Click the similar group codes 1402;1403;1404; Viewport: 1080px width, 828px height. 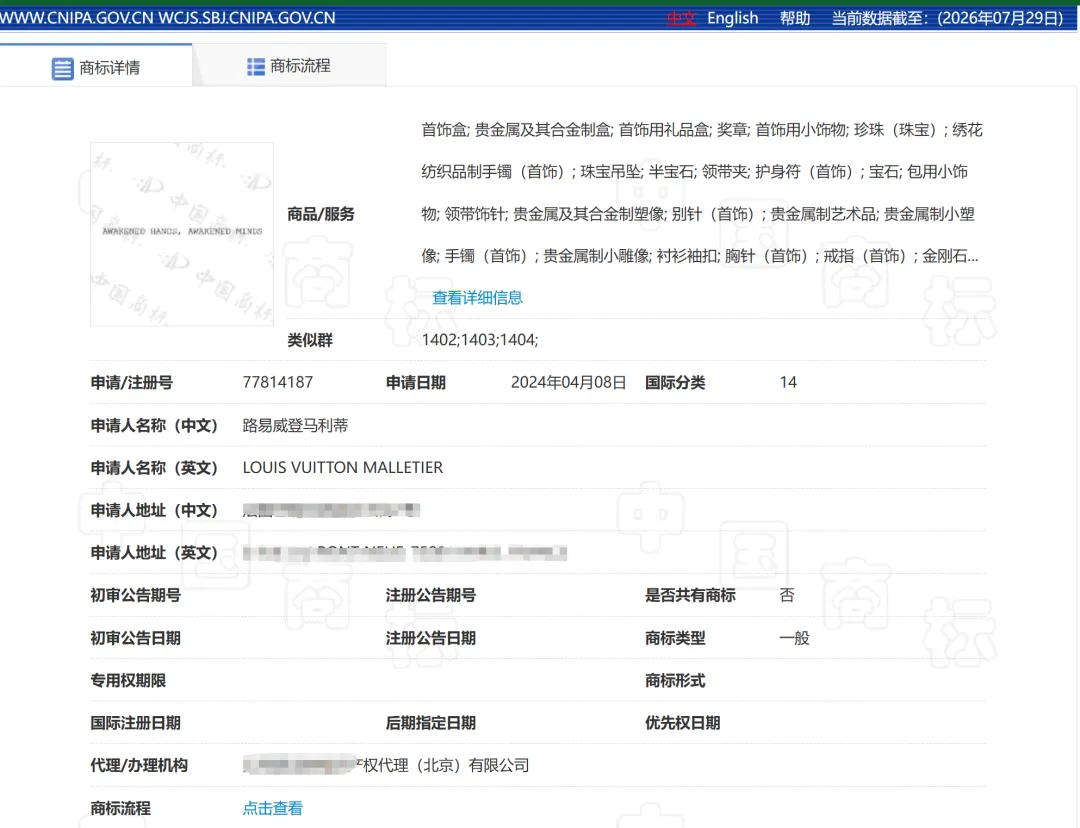click(480, 340)
